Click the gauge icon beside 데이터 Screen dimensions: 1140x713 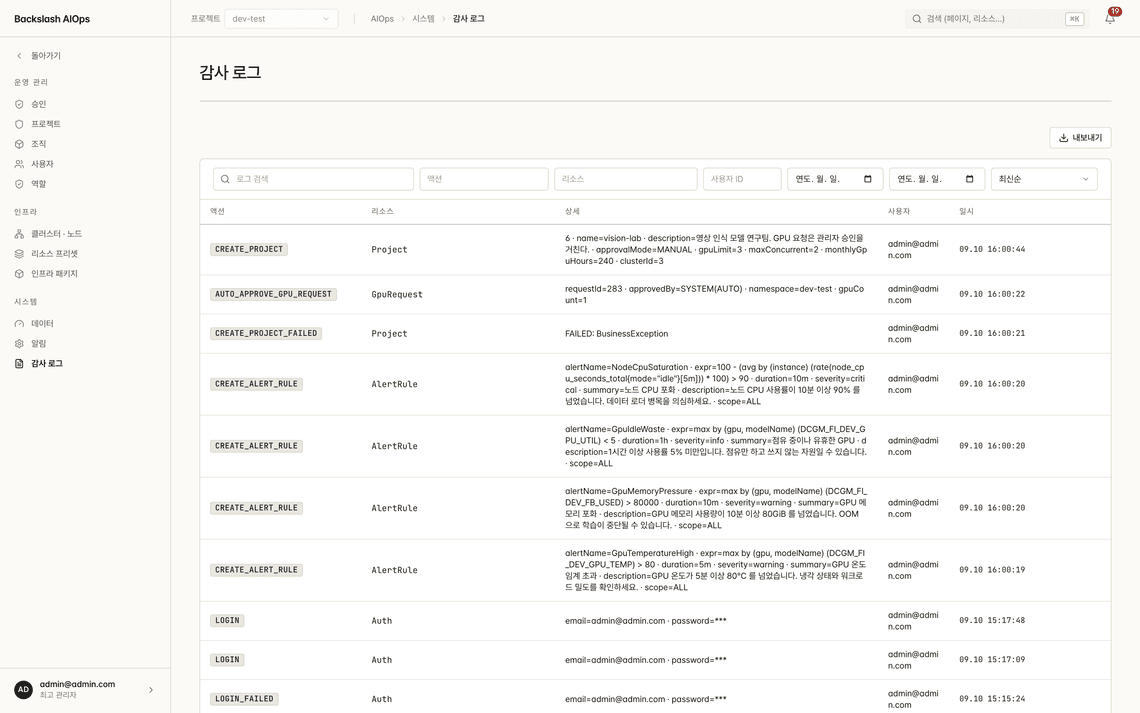click(x=19, y=323)
